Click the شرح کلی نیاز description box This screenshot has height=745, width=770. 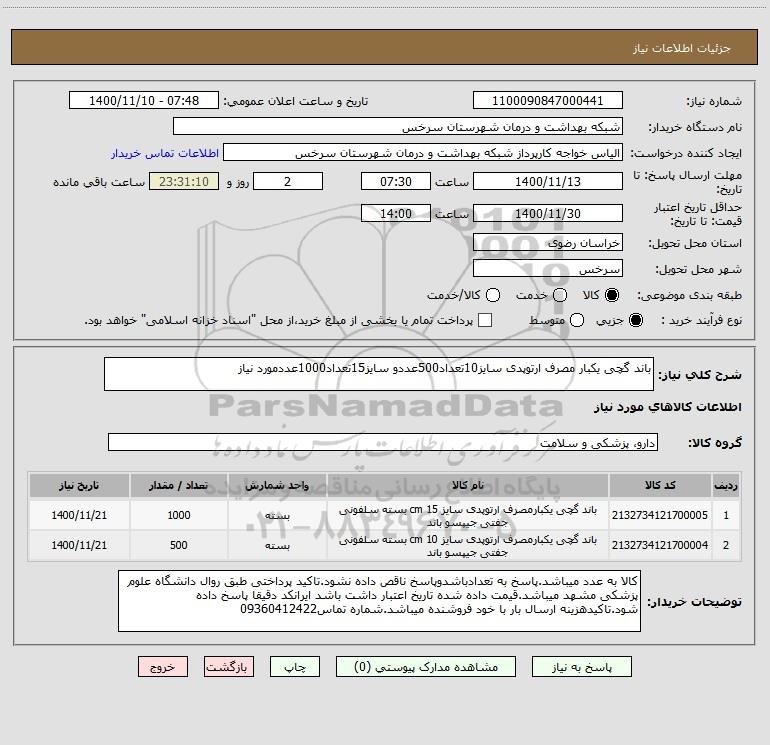(x=379, y=374)
